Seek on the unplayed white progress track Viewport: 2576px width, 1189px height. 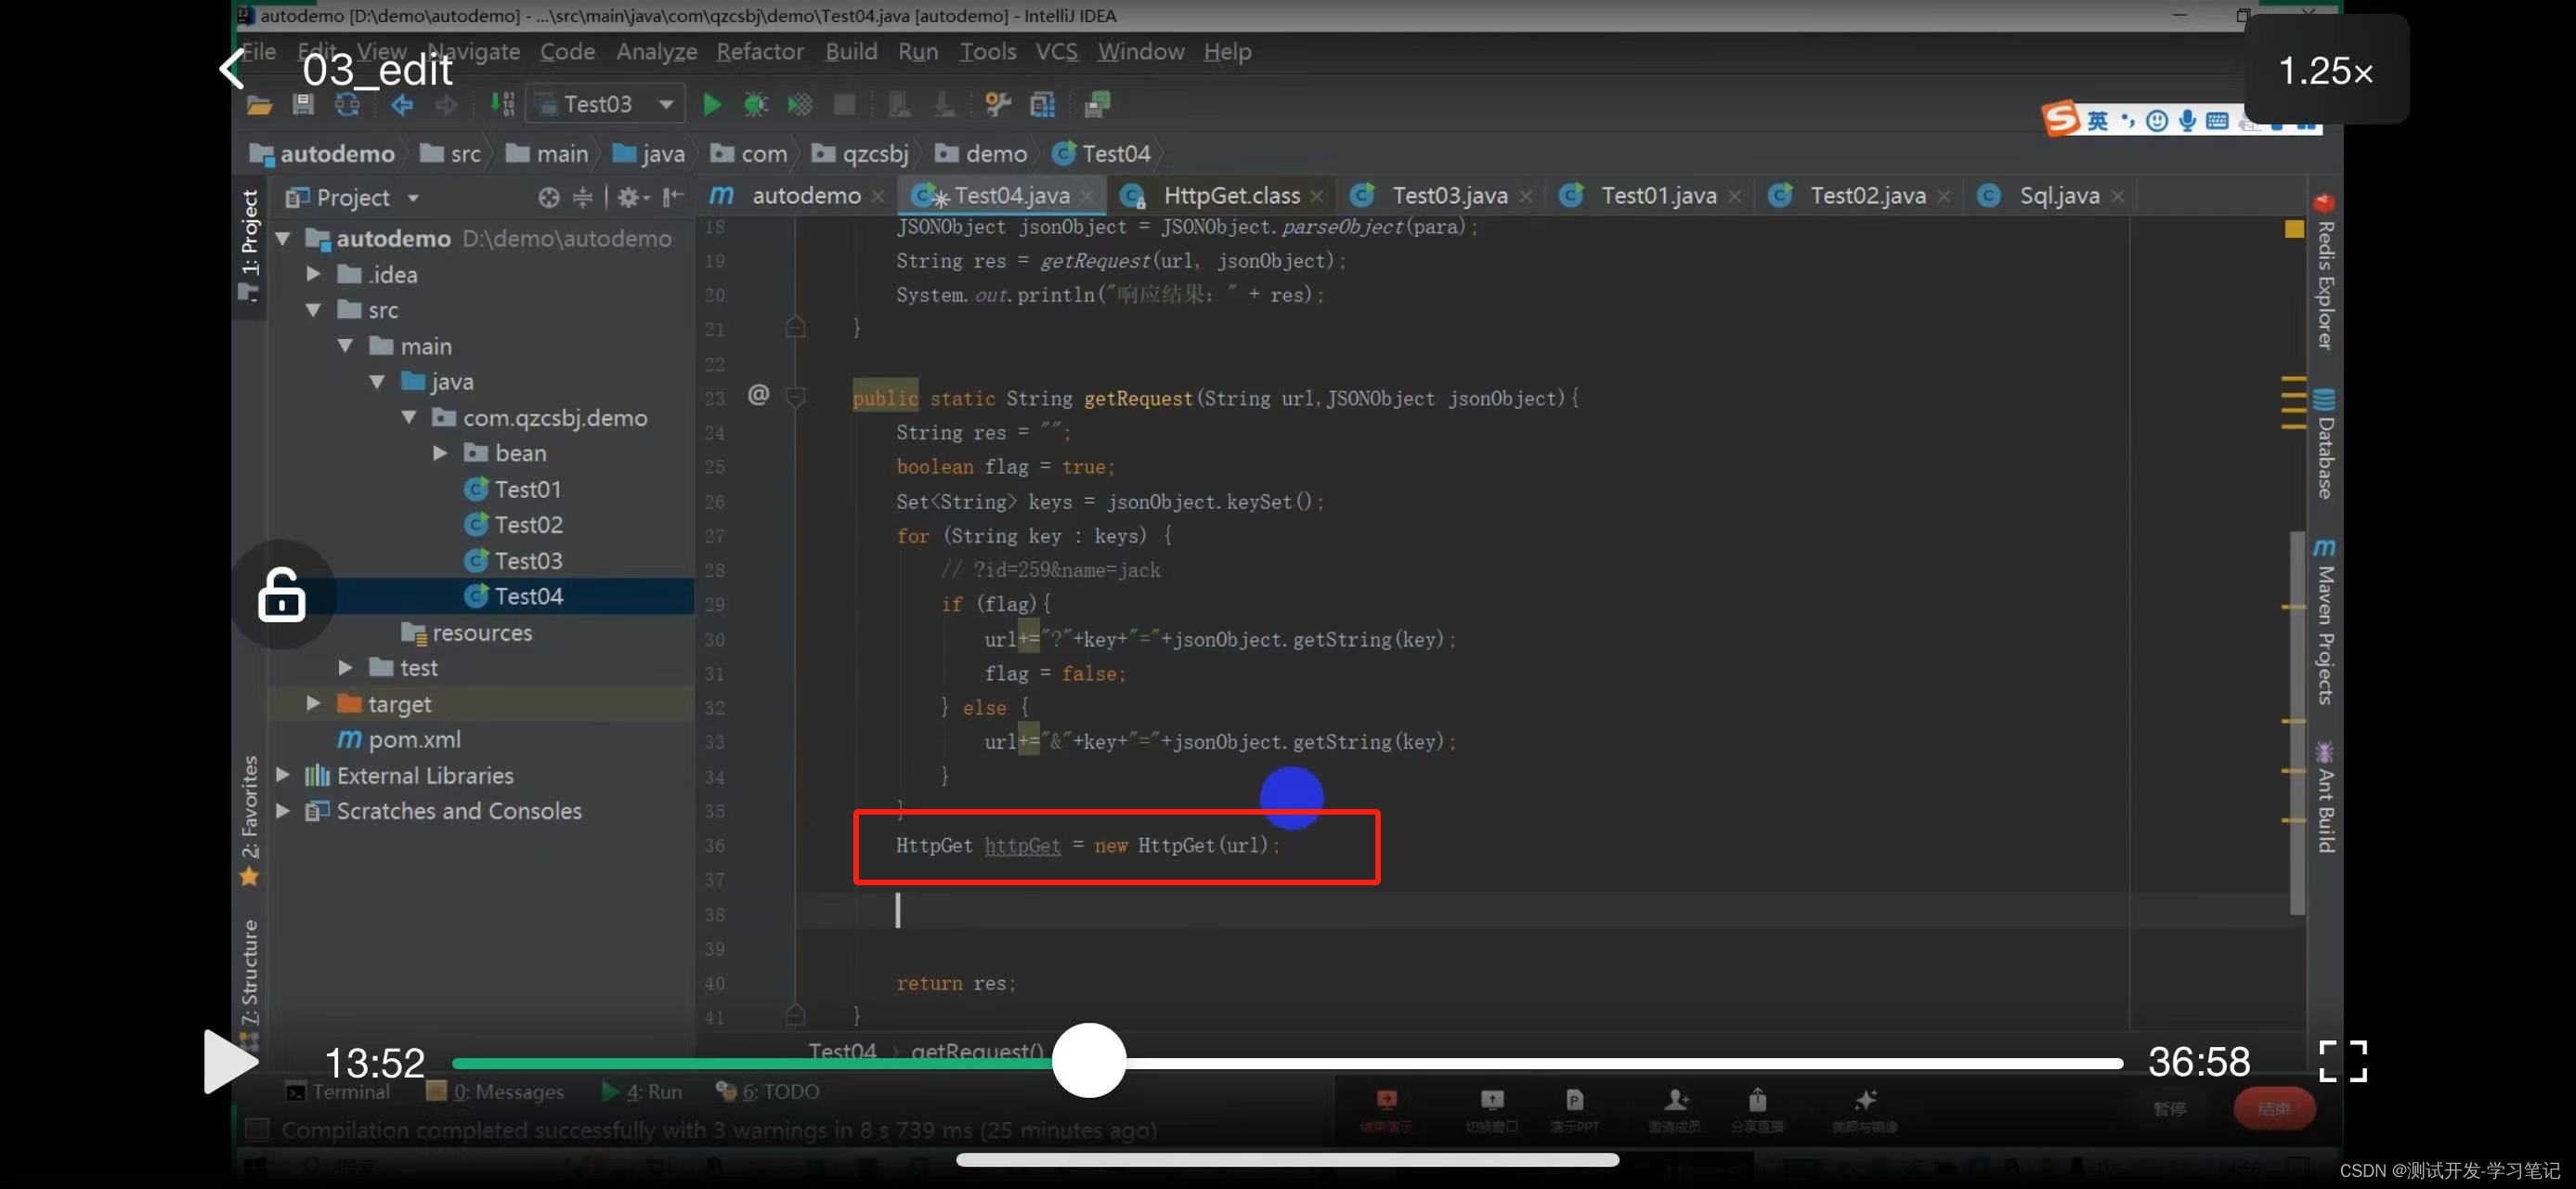(1623, 1063)
